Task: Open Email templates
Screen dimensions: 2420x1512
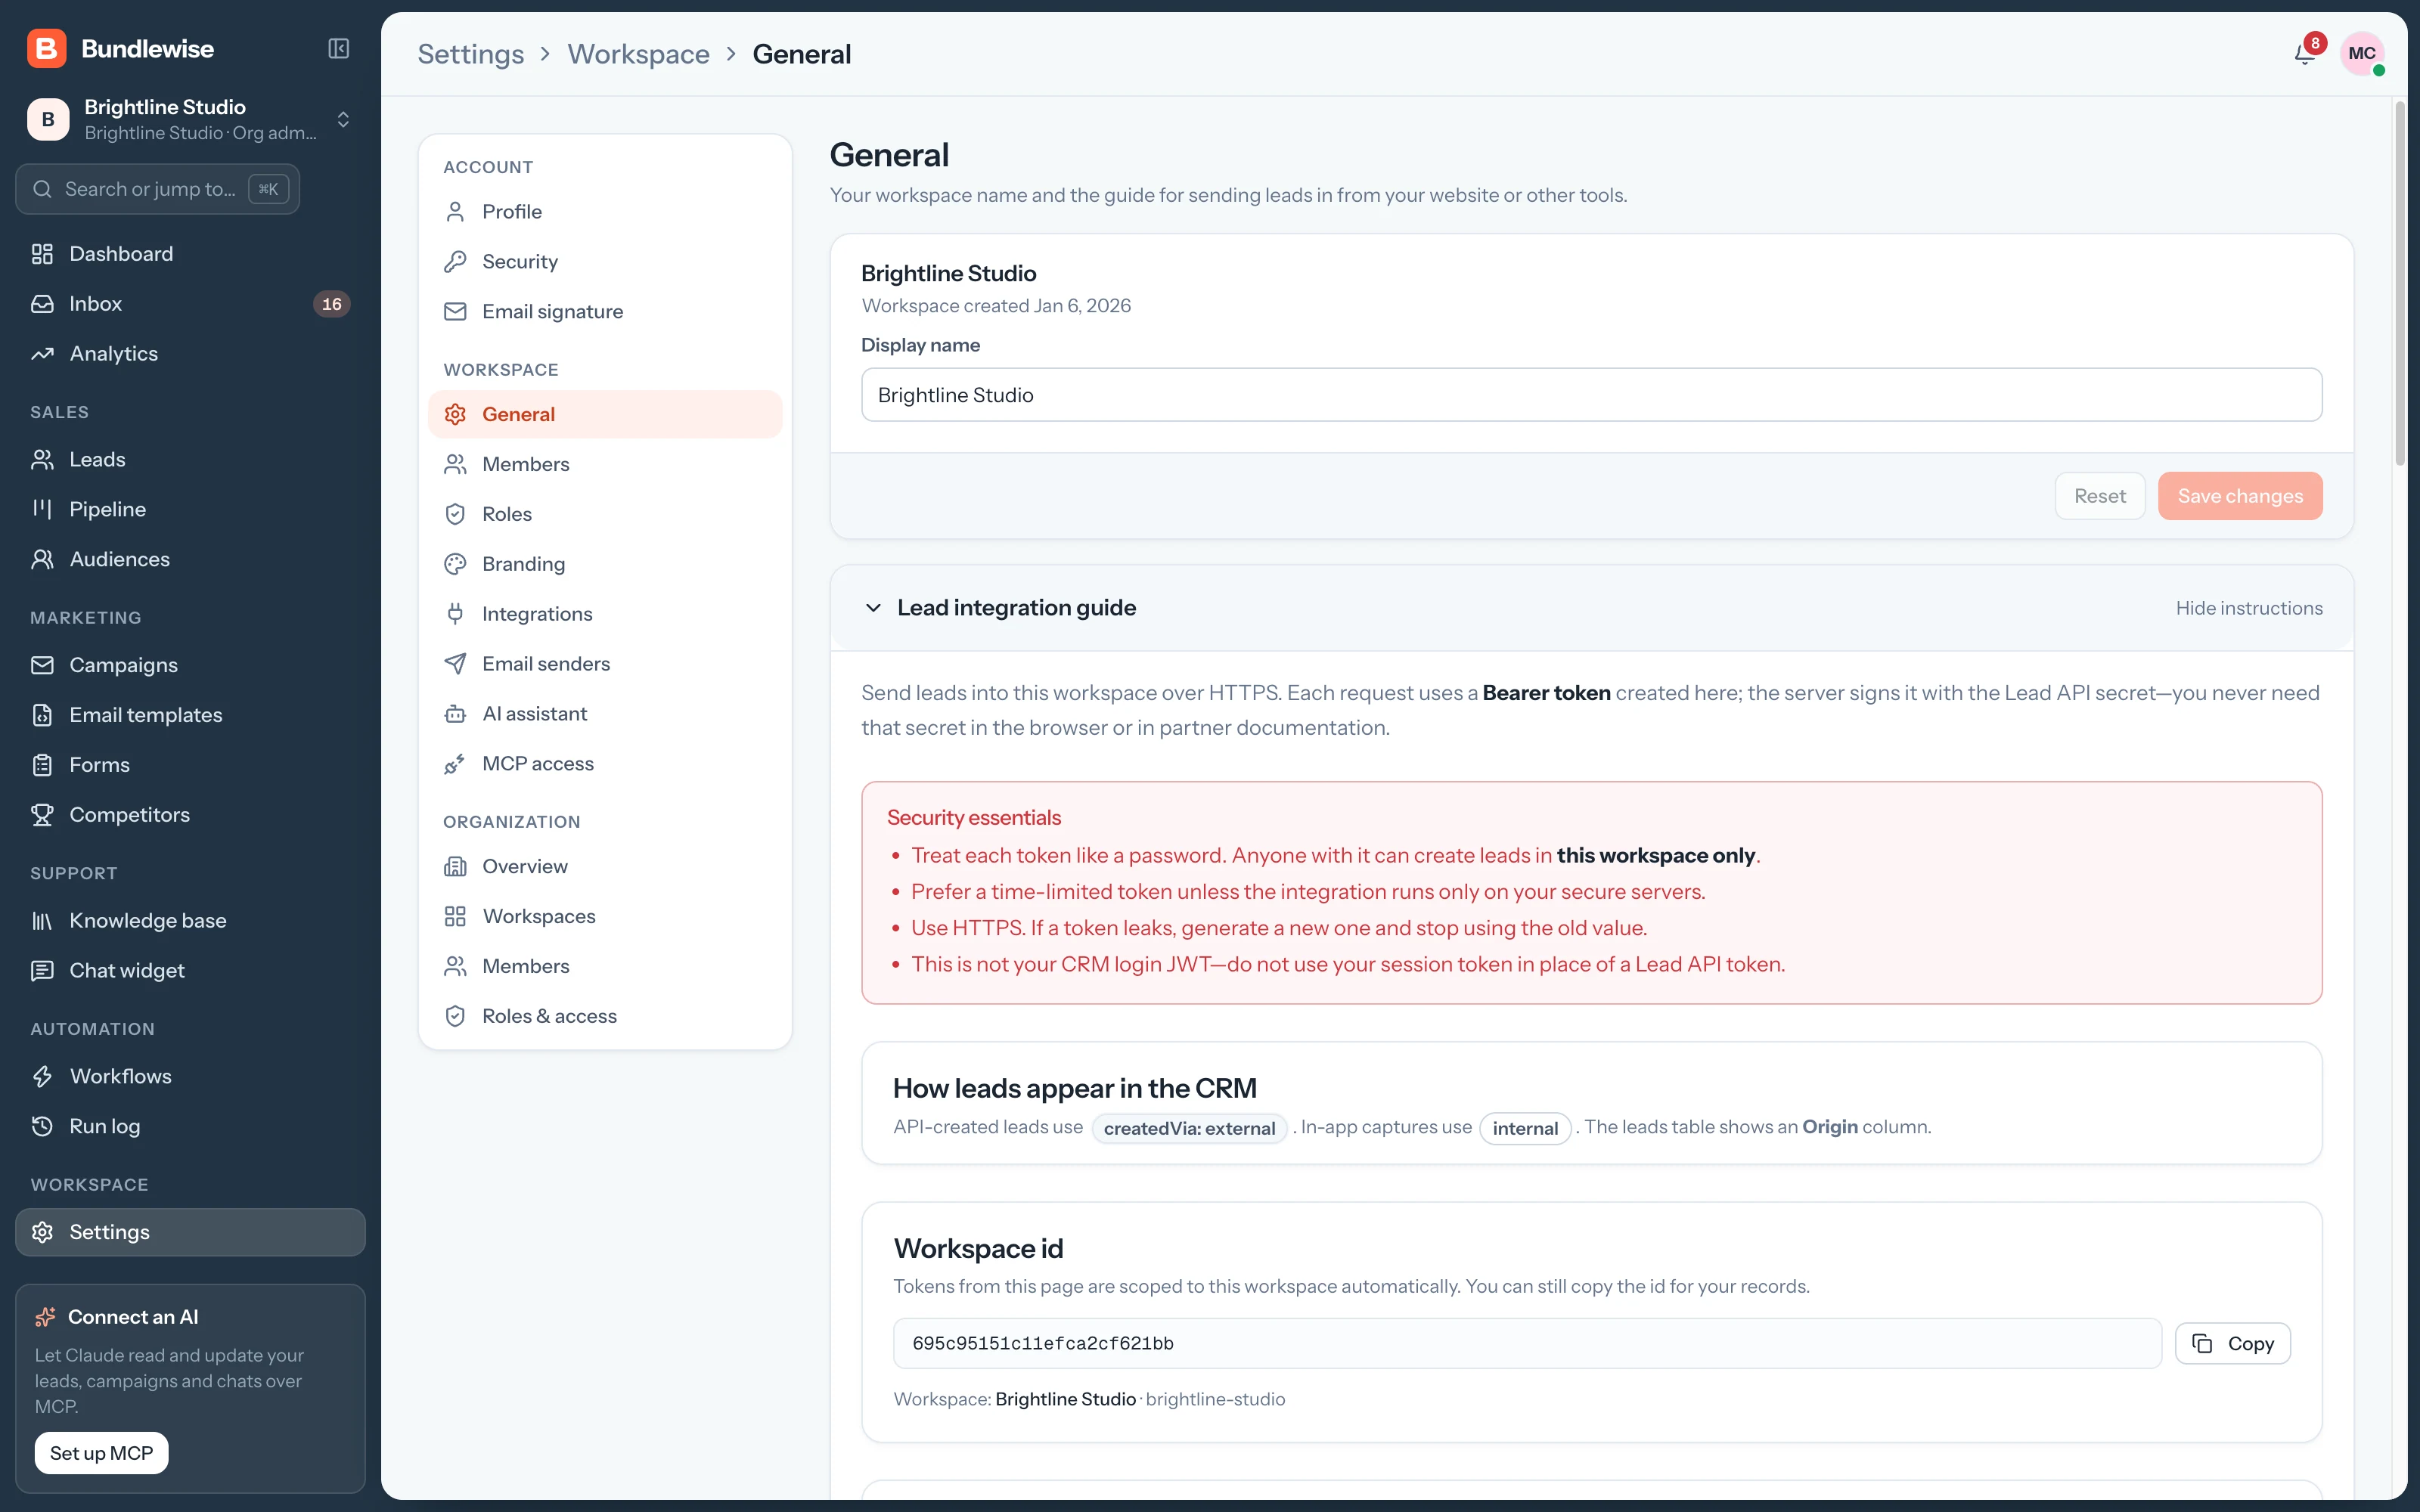Action: tap(190, 715)
